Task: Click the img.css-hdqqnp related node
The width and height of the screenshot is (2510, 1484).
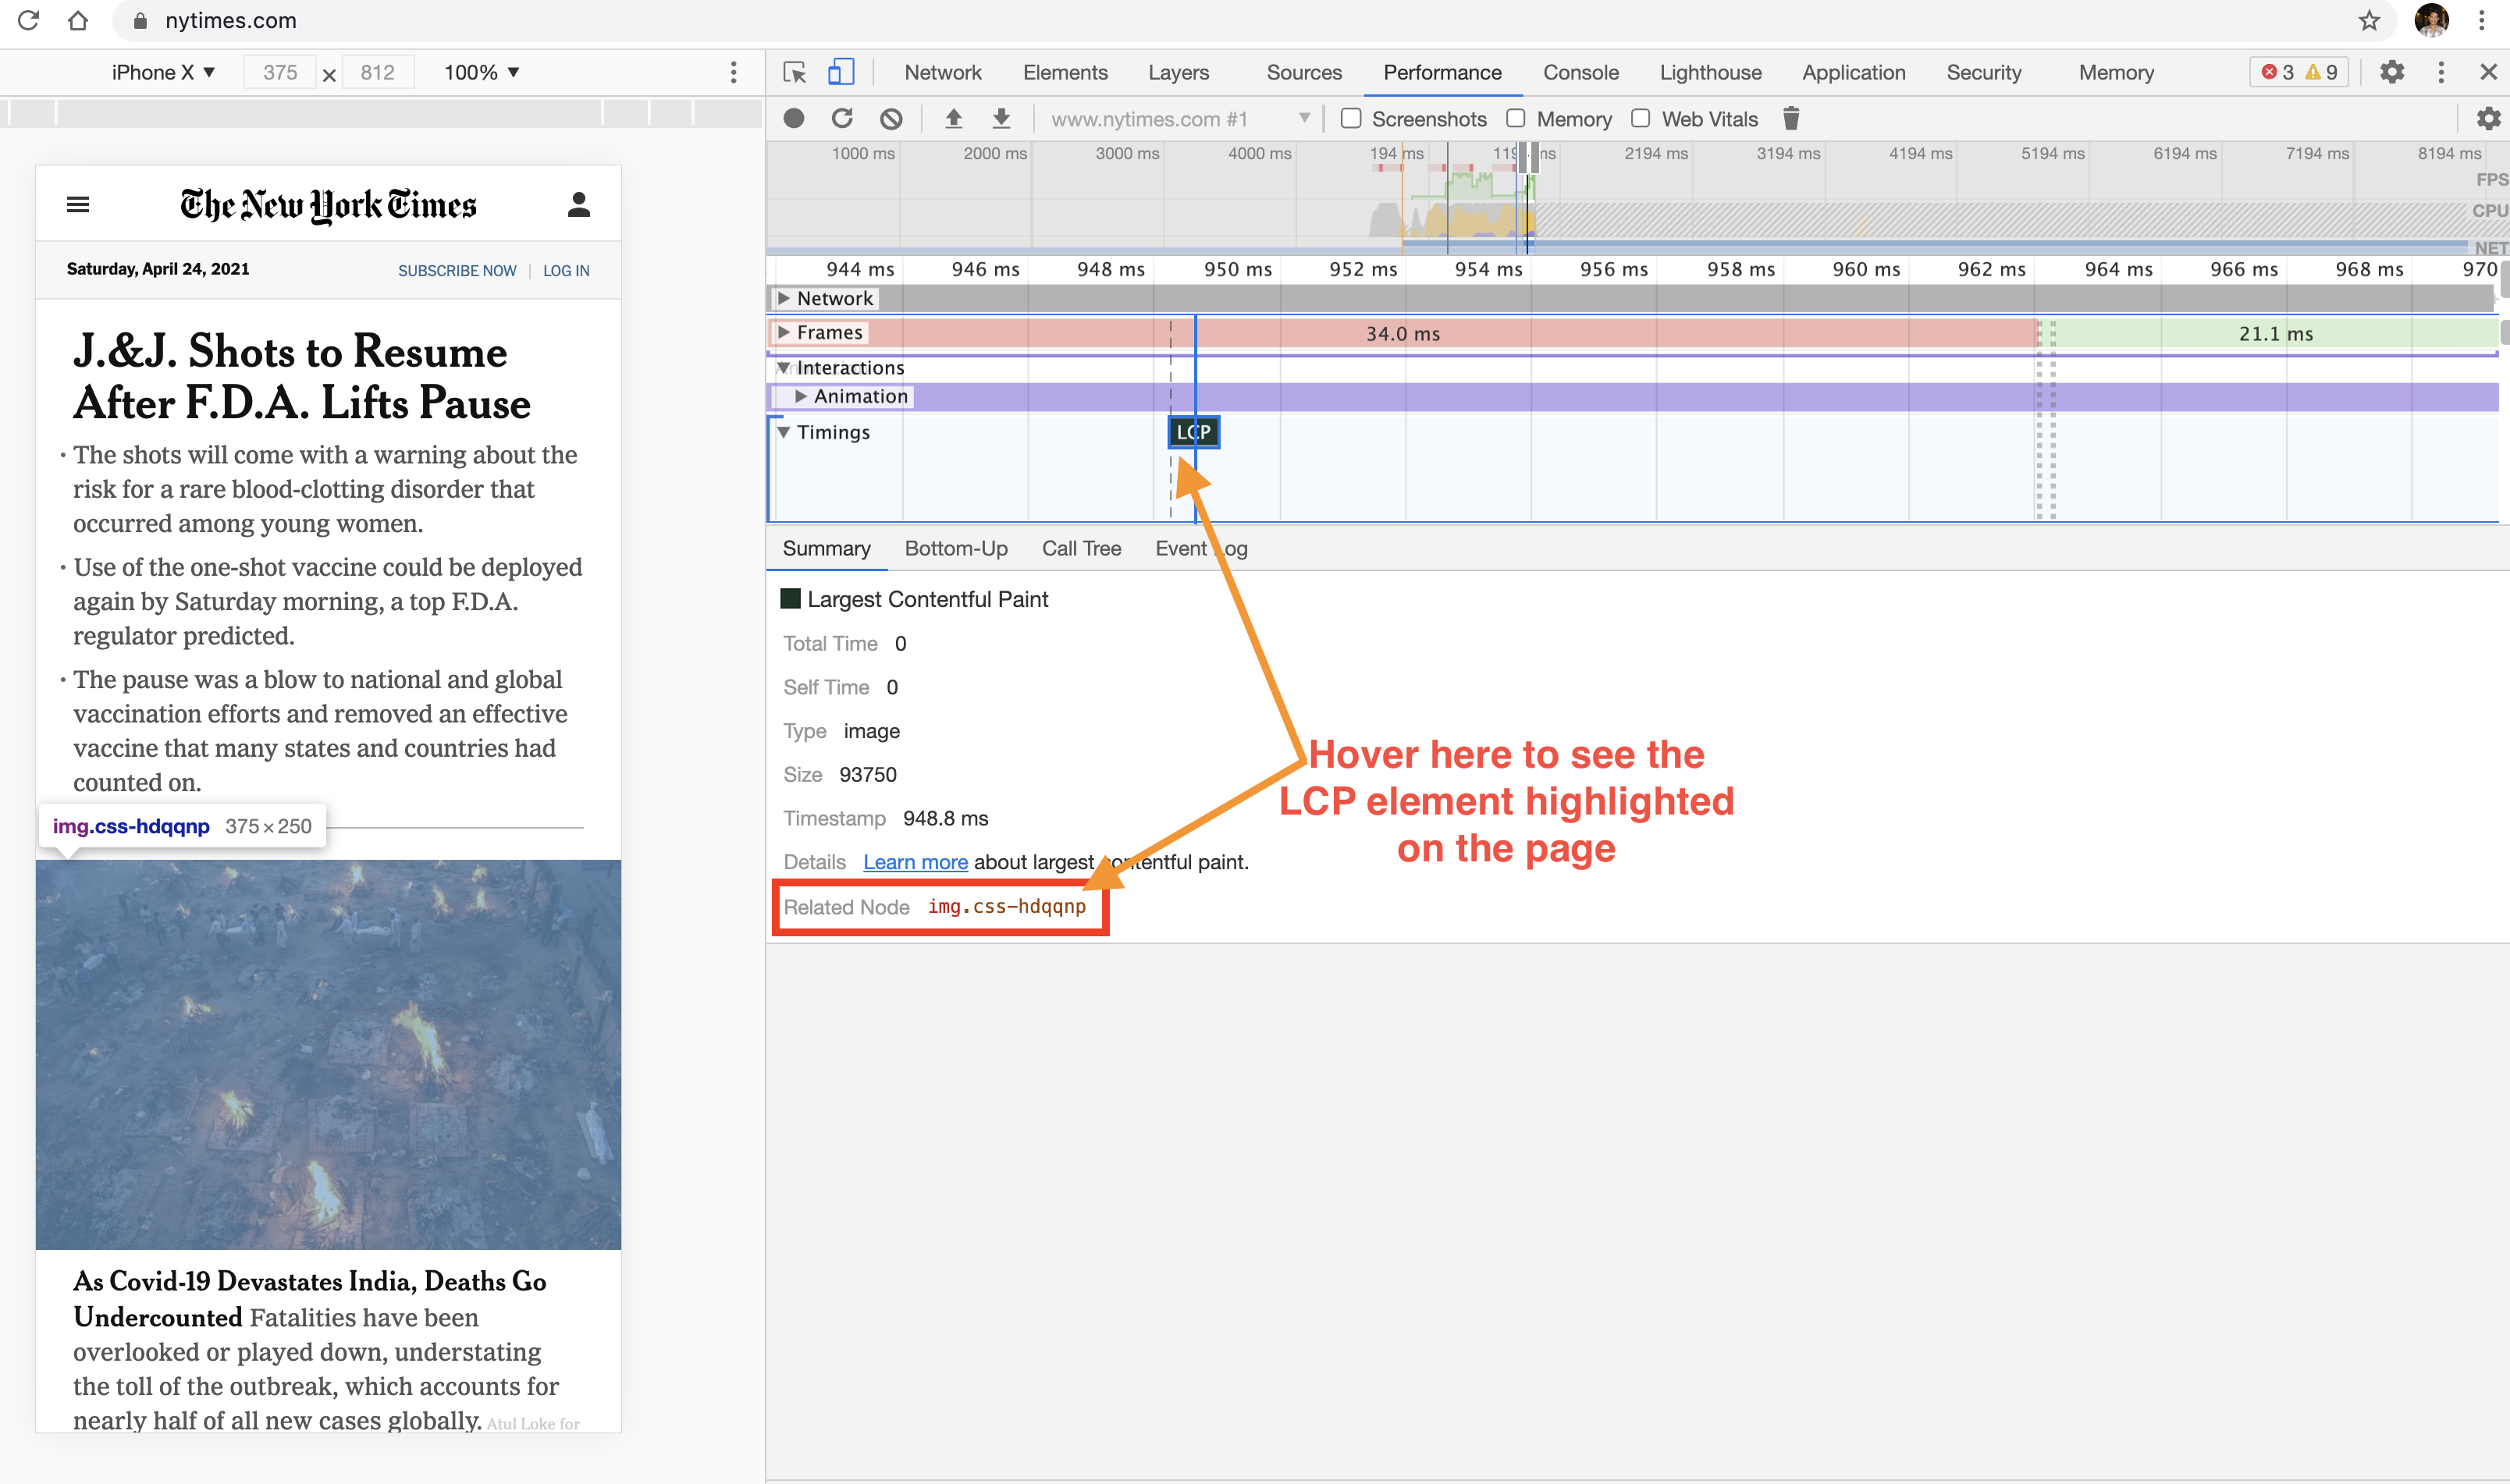Action: coord(1006,906)
